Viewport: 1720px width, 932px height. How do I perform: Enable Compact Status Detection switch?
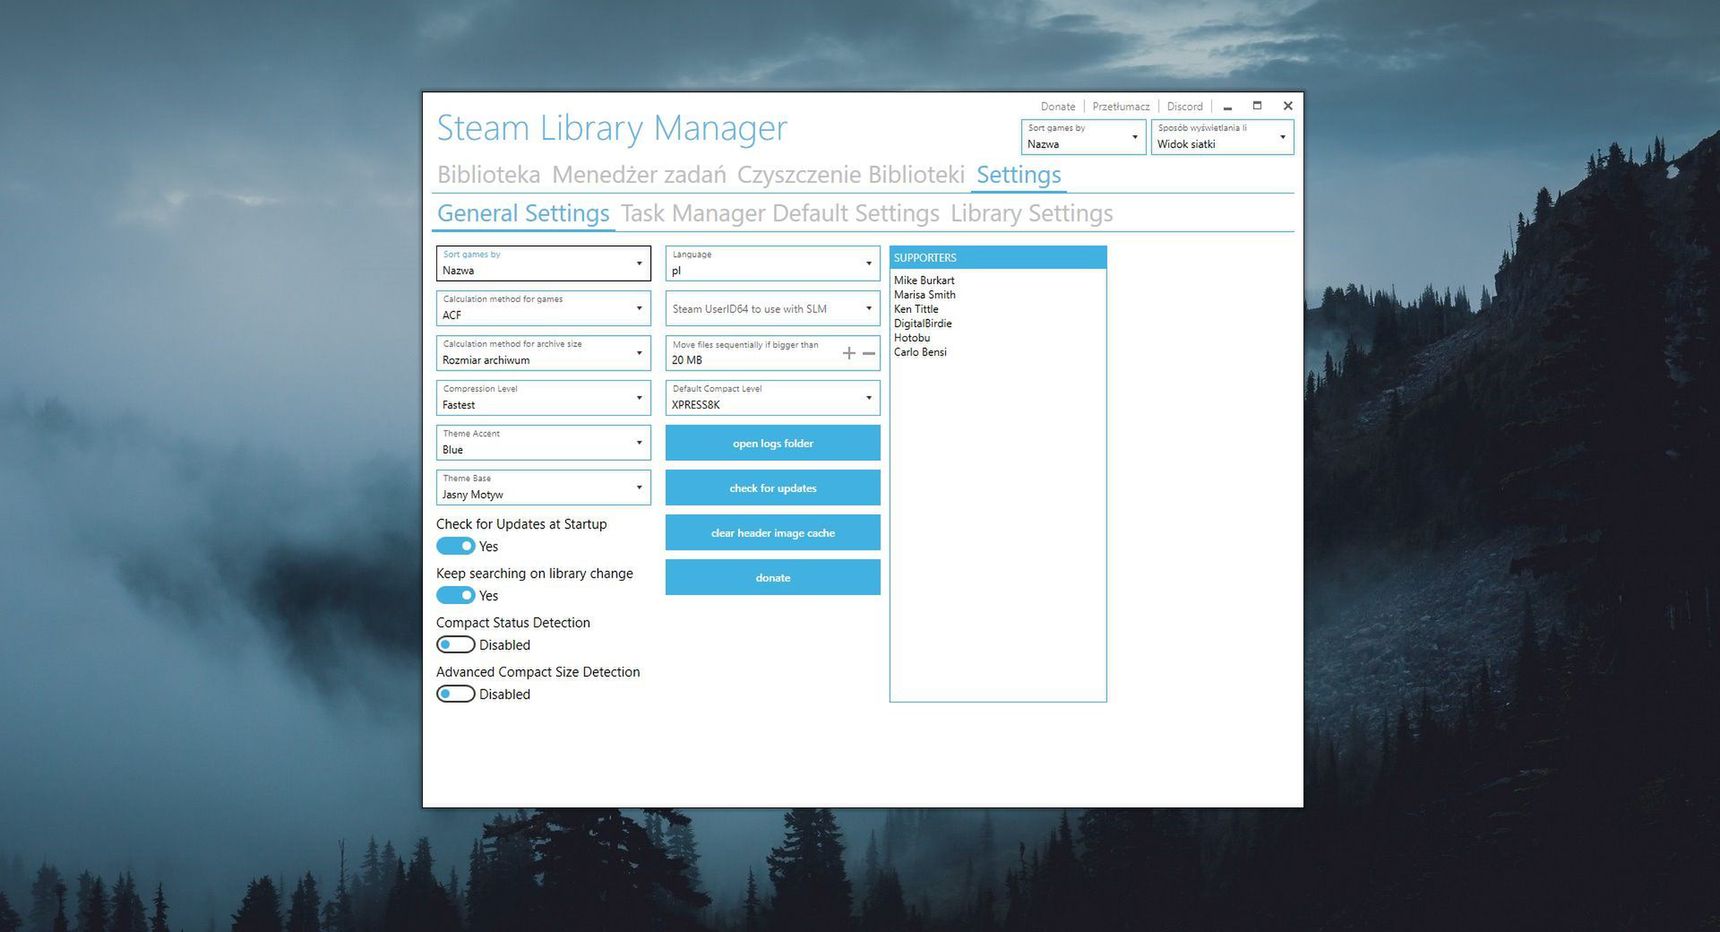[455, 645]
